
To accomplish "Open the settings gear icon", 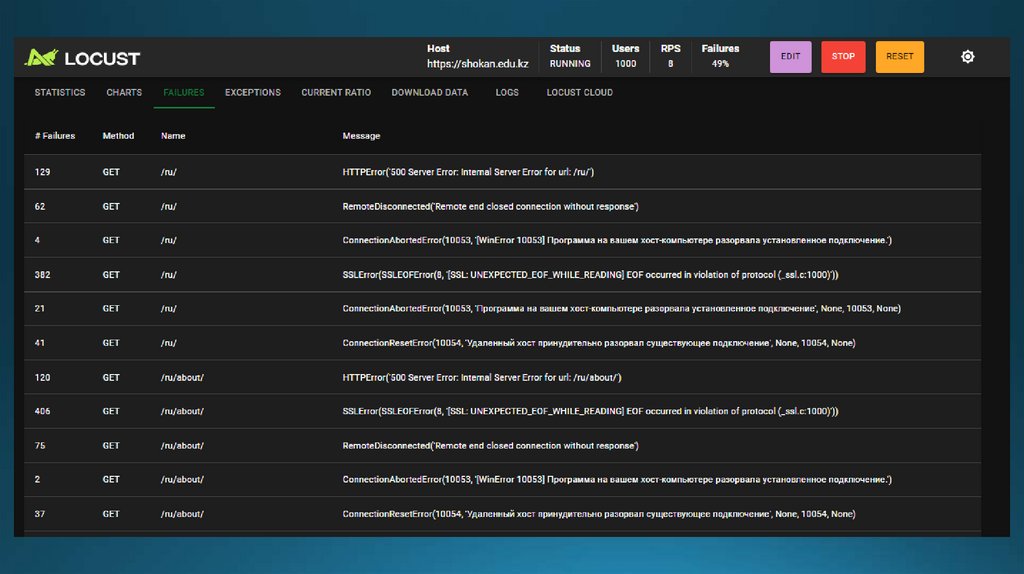I will click(x=967, y=57).
